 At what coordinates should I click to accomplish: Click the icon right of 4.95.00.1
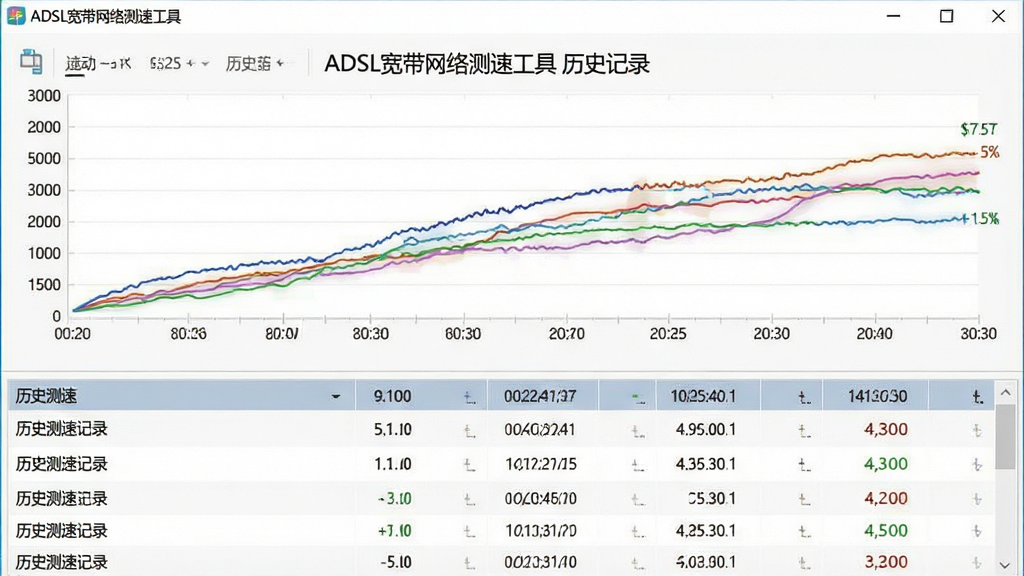(804, 430)
